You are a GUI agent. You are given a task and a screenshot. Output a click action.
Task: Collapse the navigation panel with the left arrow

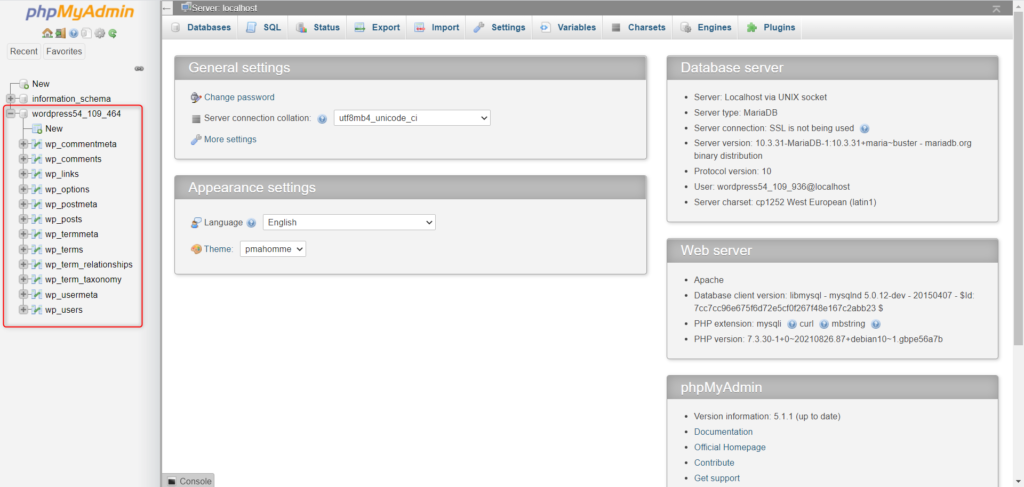[x=167, y=8]
